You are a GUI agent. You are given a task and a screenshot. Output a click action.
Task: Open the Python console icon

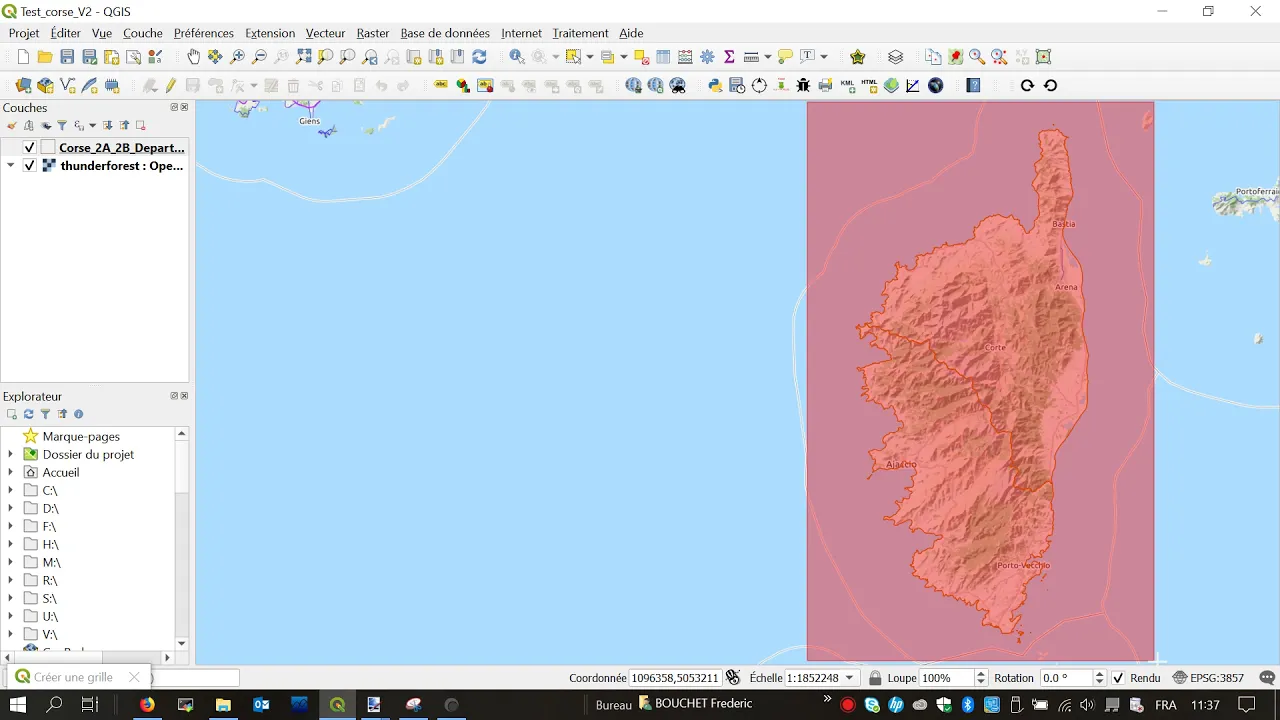click(x=715, y=86)
